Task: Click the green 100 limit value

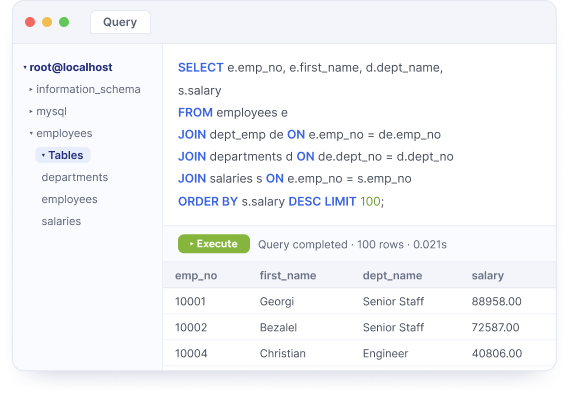Action: [370, 201]
